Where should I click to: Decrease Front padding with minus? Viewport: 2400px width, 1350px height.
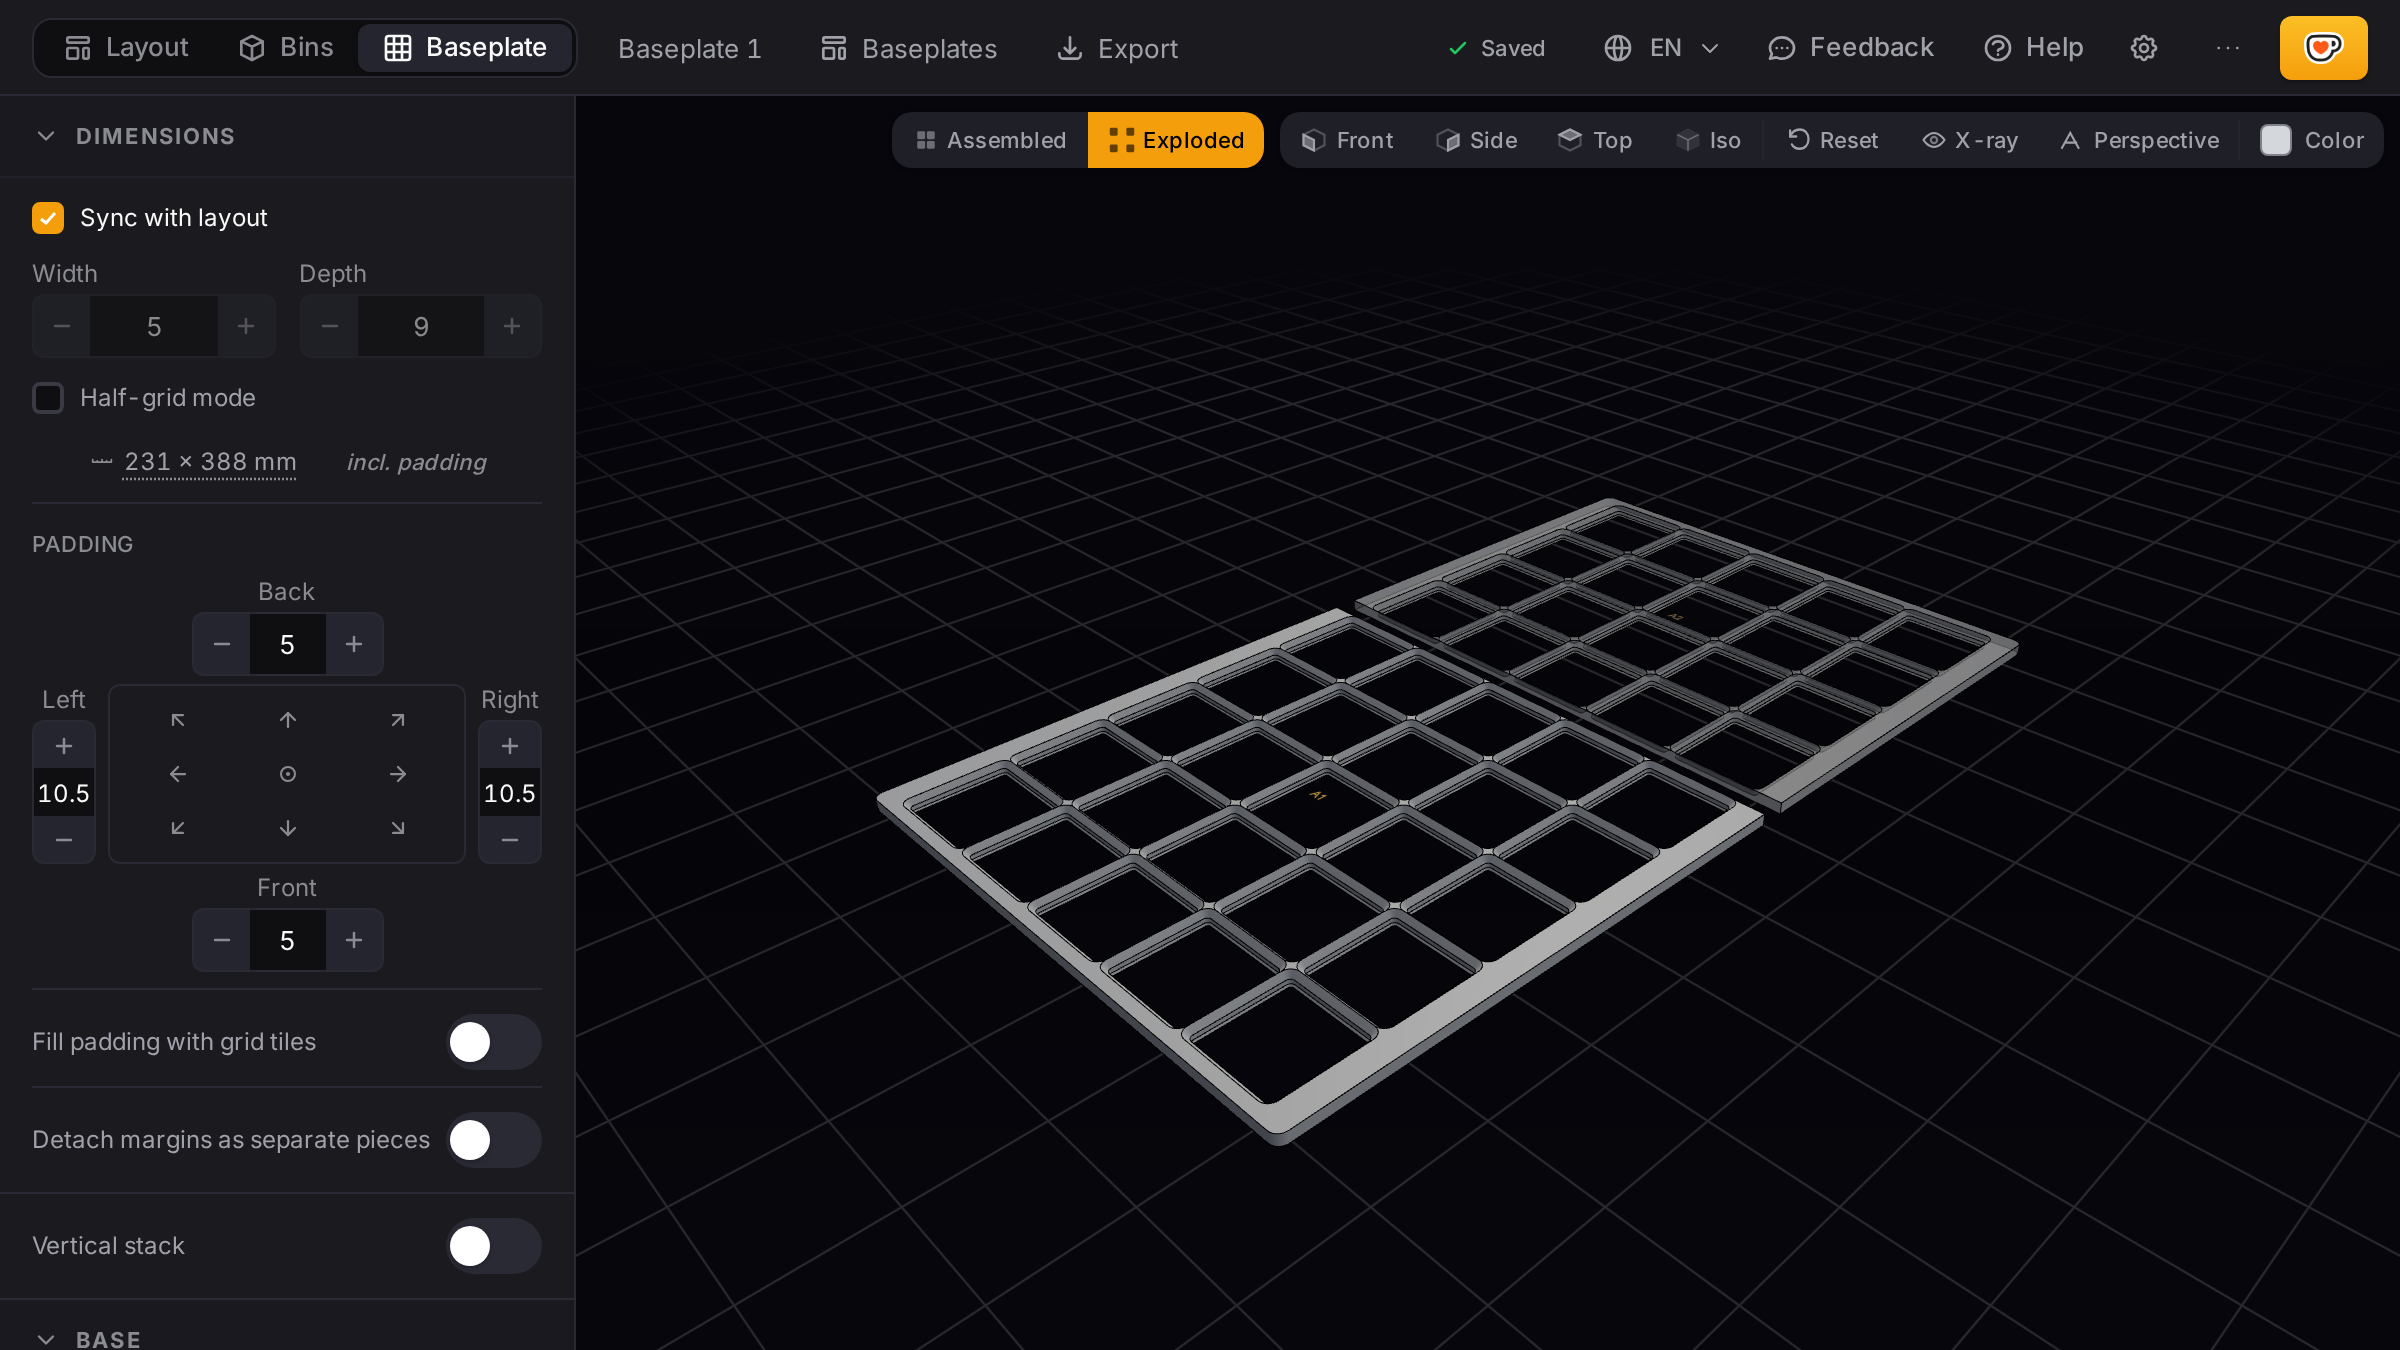pyautogui.click(x=222, y=940)
